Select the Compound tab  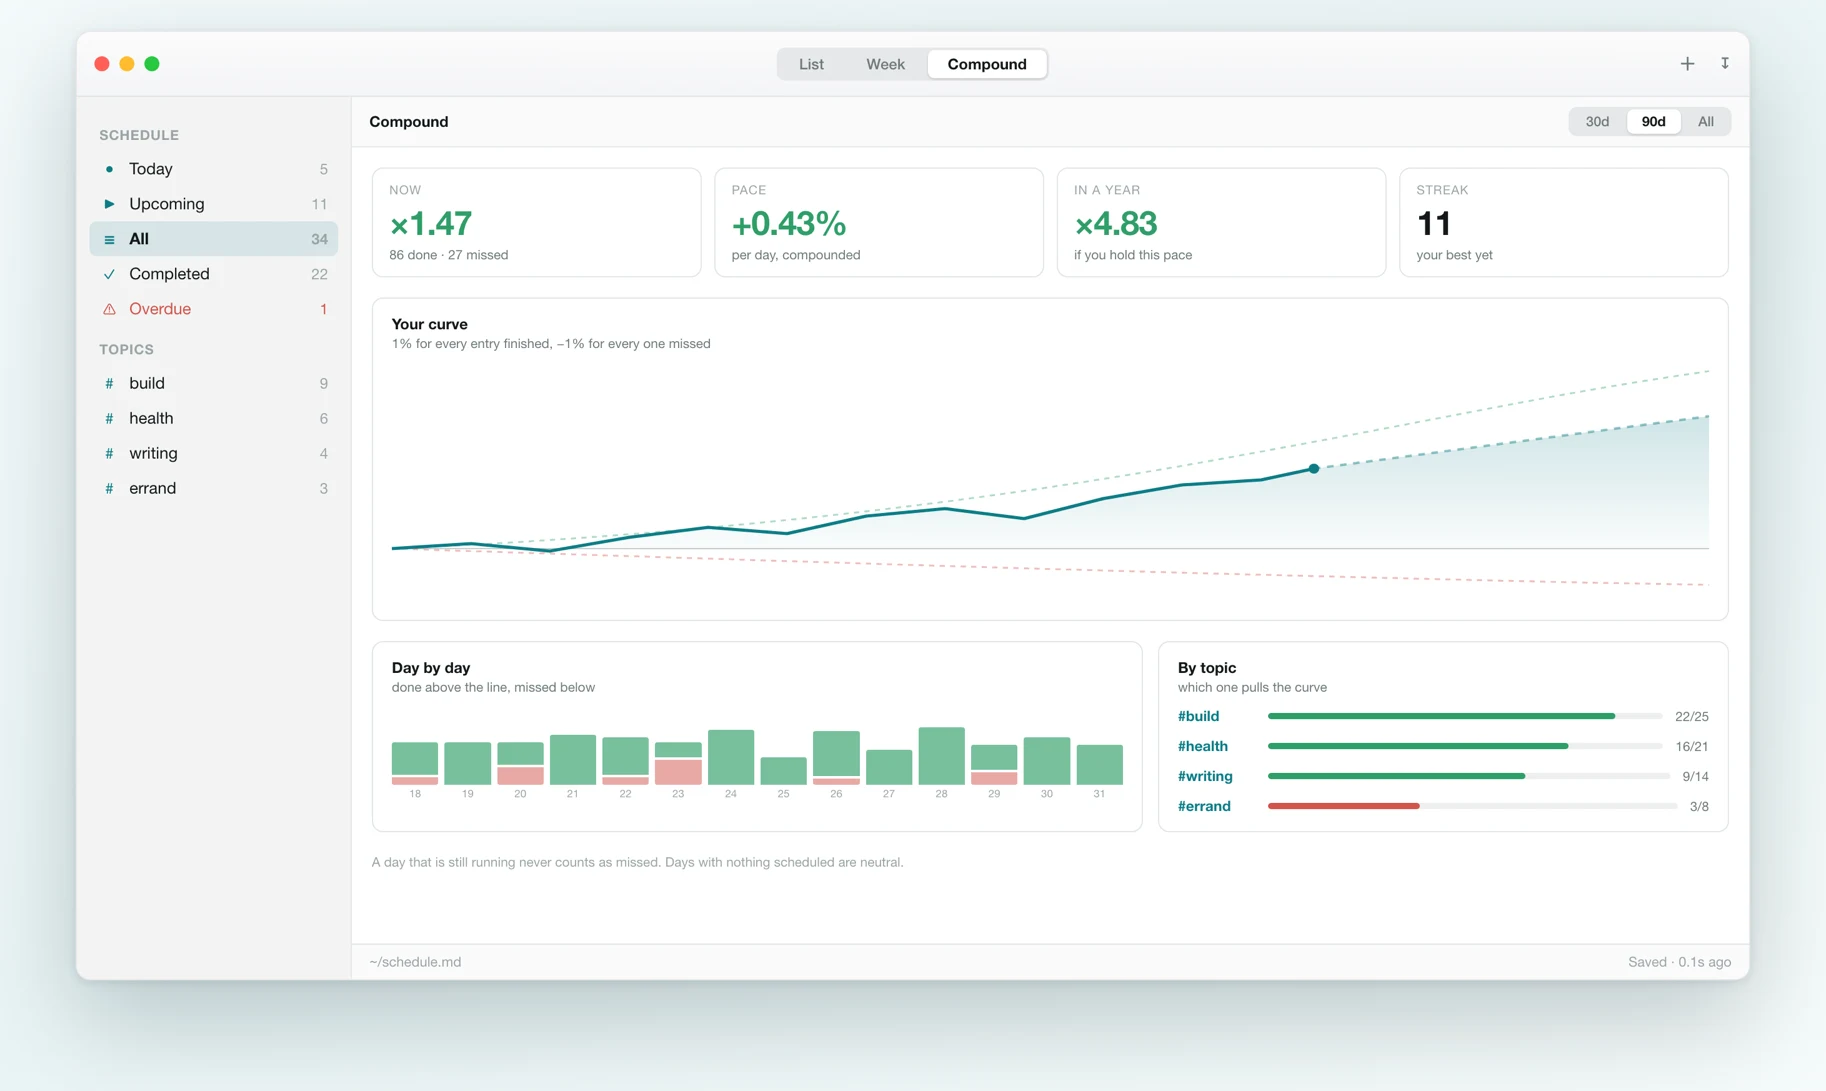click(987, 64)
